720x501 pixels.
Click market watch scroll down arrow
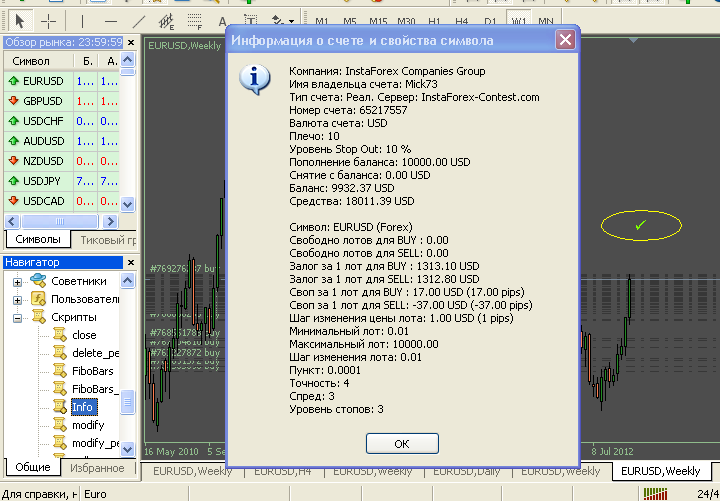[x=127, y=204]
